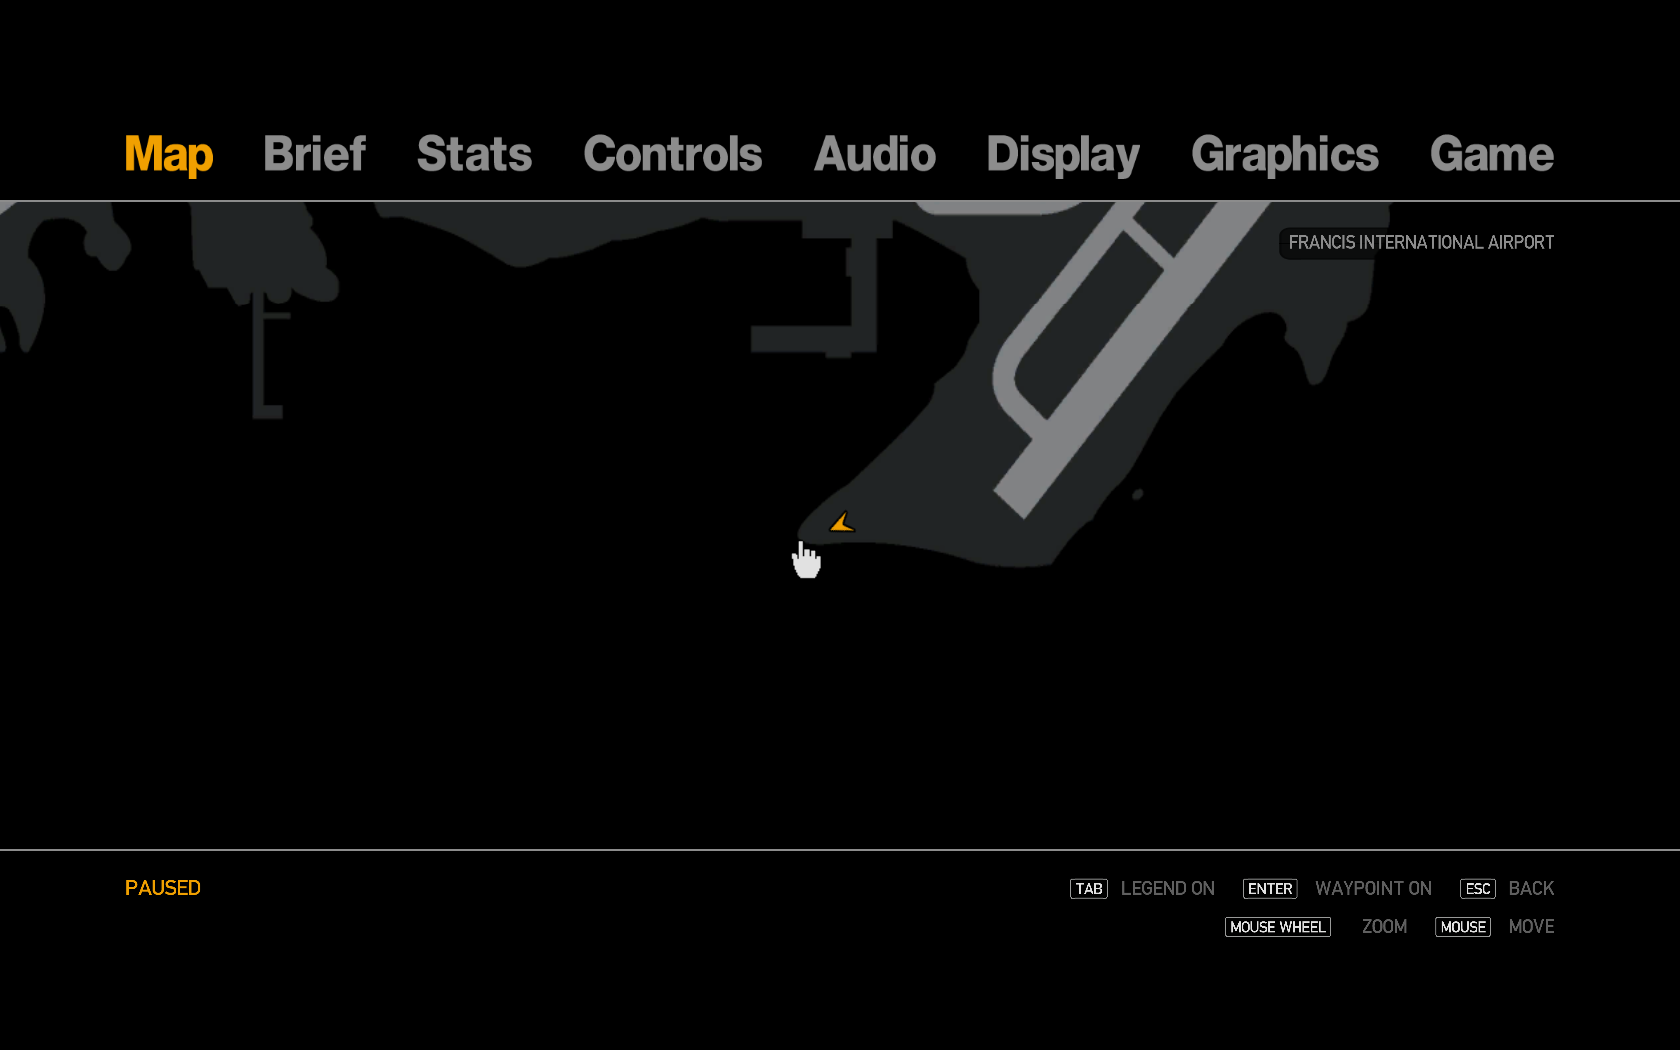Click the orange player arrow marker on map
Viewport: 1680px width, 1050px height.
click(x=841, y=522)
